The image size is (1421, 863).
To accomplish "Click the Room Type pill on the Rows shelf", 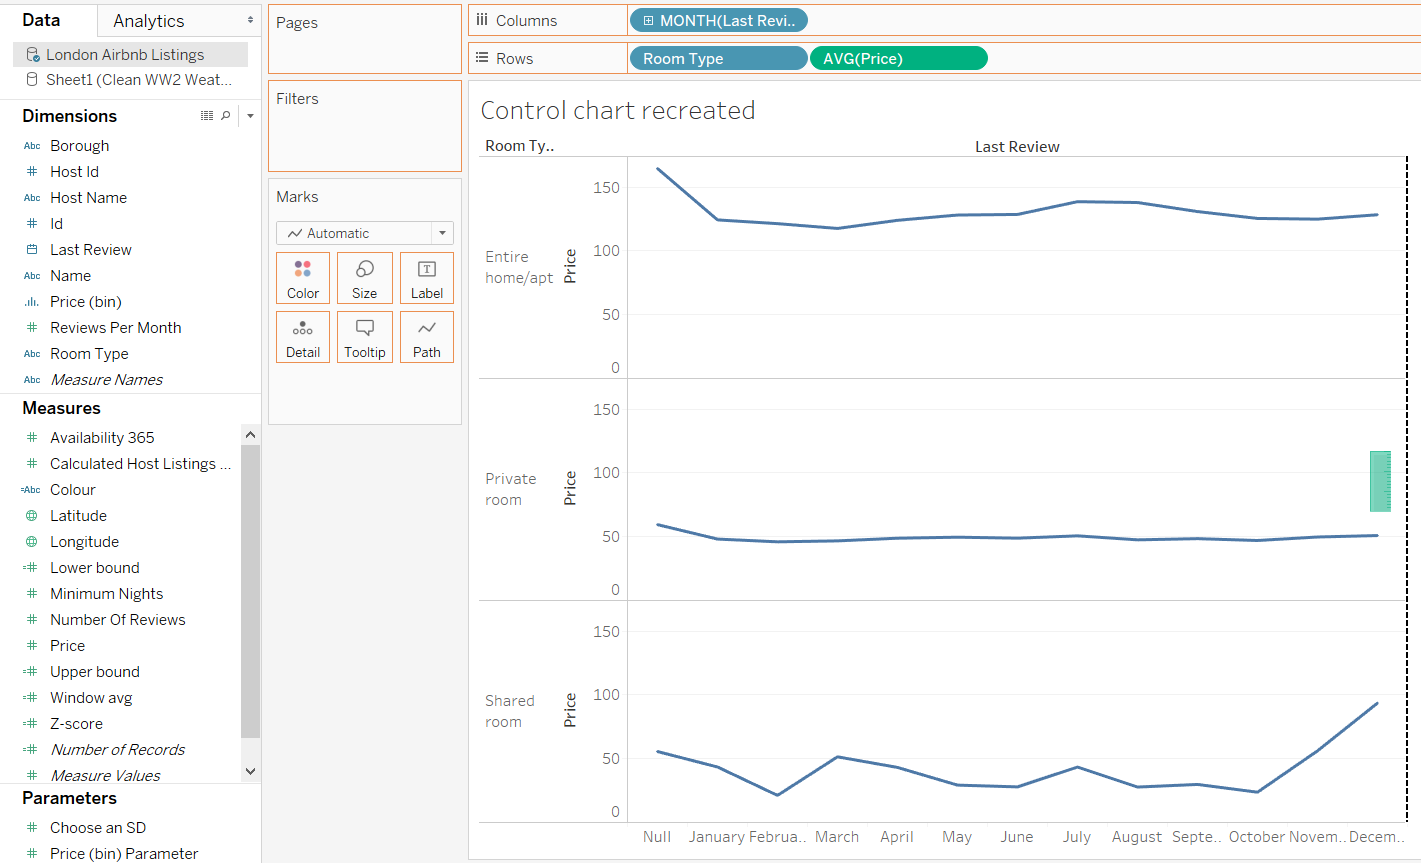I will tap(717, 57).
